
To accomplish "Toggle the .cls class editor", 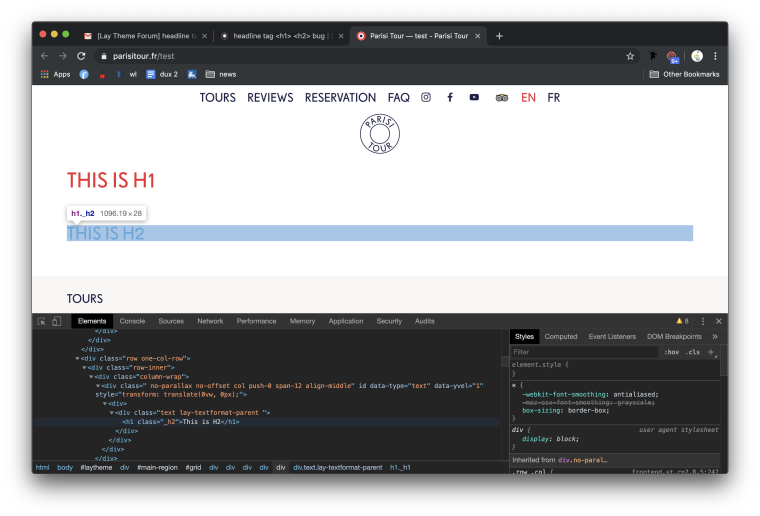I will pos(692,352).
